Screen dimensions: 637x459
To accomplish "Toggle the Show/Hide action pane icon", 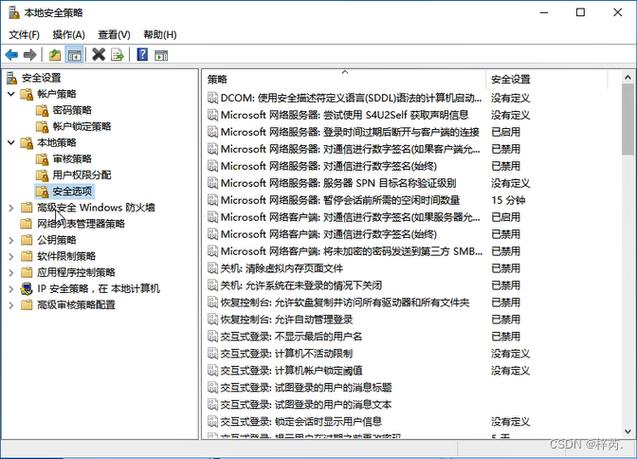I will pyautogui.click(x=161, y=55).
